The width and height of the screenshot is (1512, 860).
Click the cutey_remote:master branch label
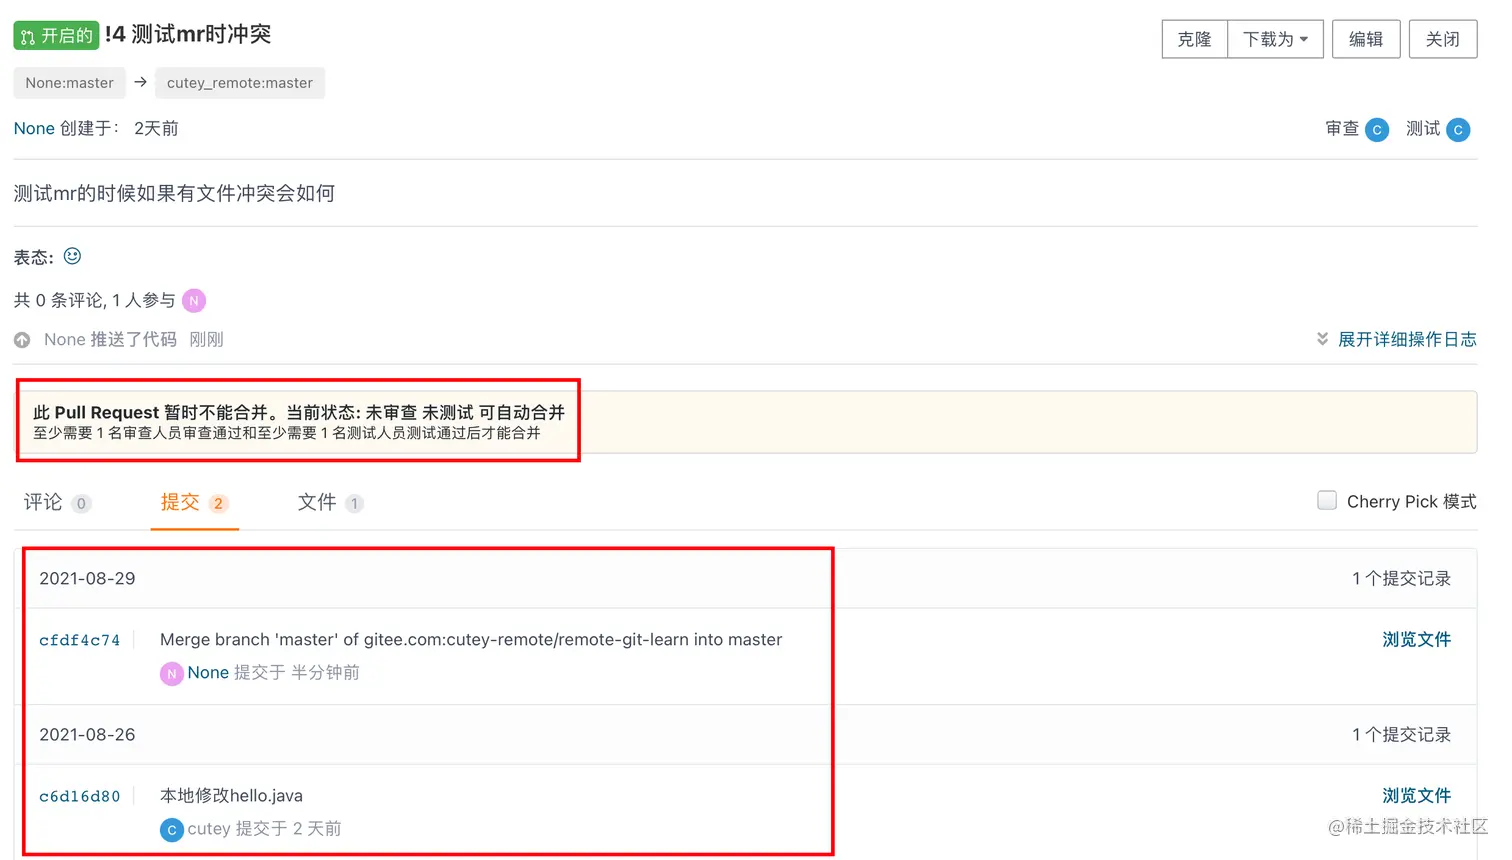click(x=240, y=83)
